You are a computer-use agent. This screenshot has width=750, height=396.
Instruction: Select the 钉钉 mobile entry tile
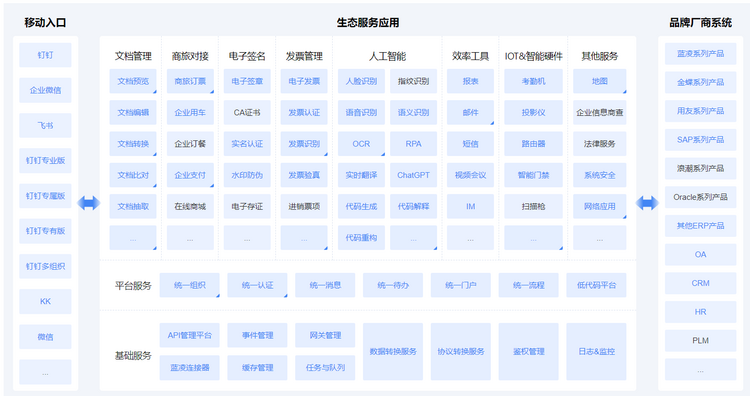(45, 55)
